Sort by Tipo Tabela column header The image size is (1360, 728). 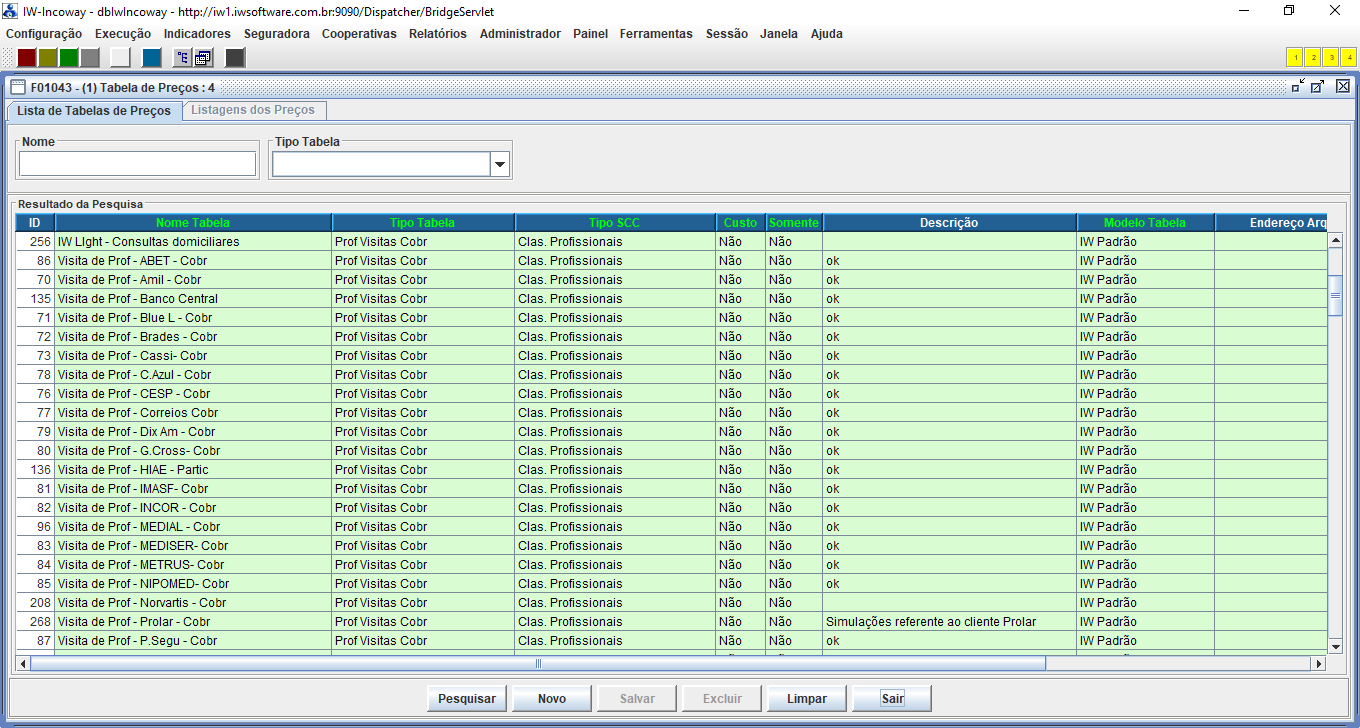pos(423,223)
